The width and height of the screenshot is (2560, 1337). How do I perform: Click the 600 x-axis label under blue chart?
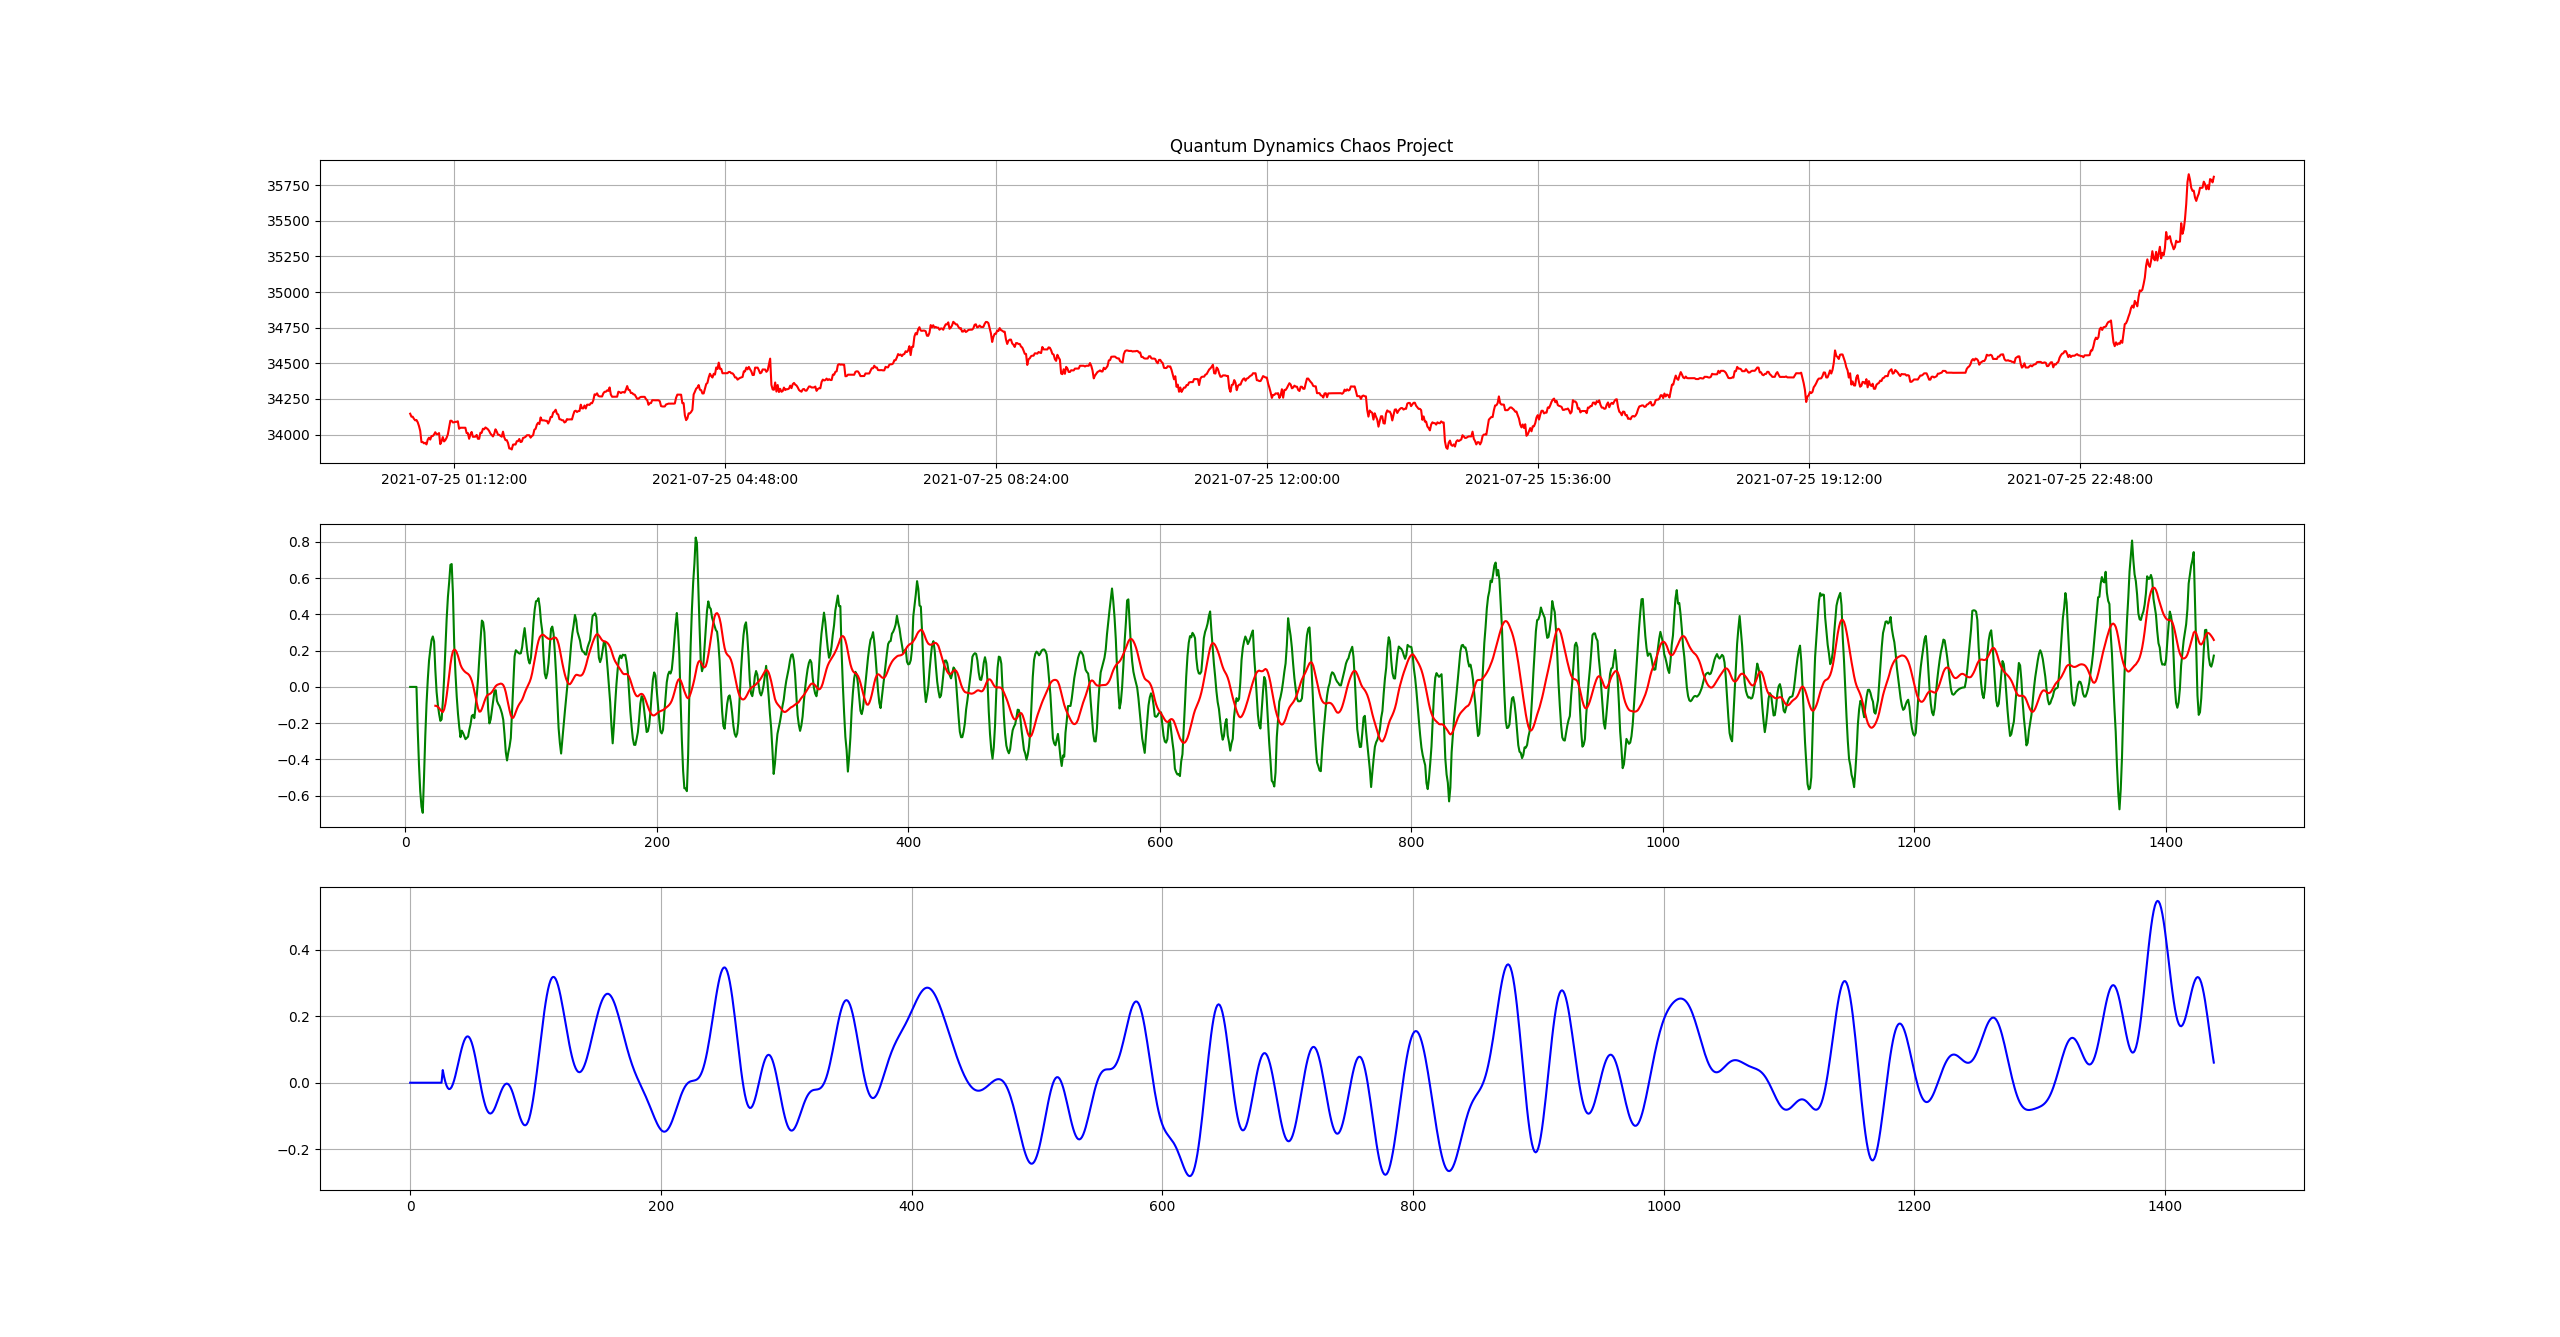1162,1206
